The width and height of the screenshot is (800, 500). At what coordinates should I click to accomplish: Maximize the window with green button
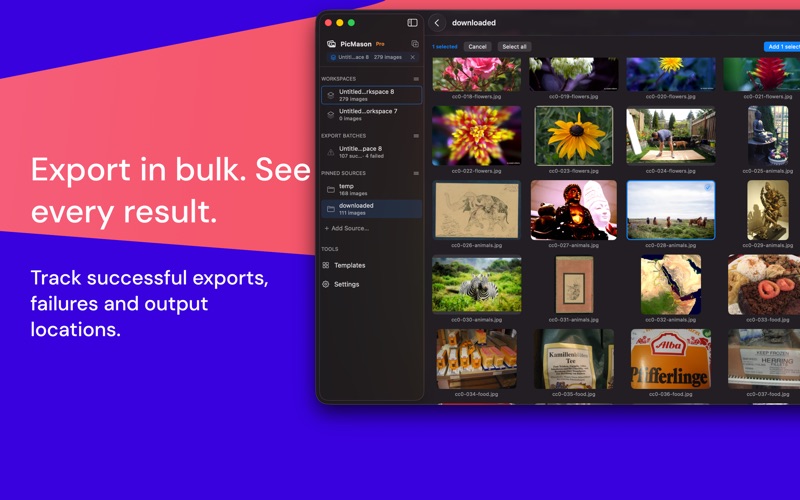(352, 22)
